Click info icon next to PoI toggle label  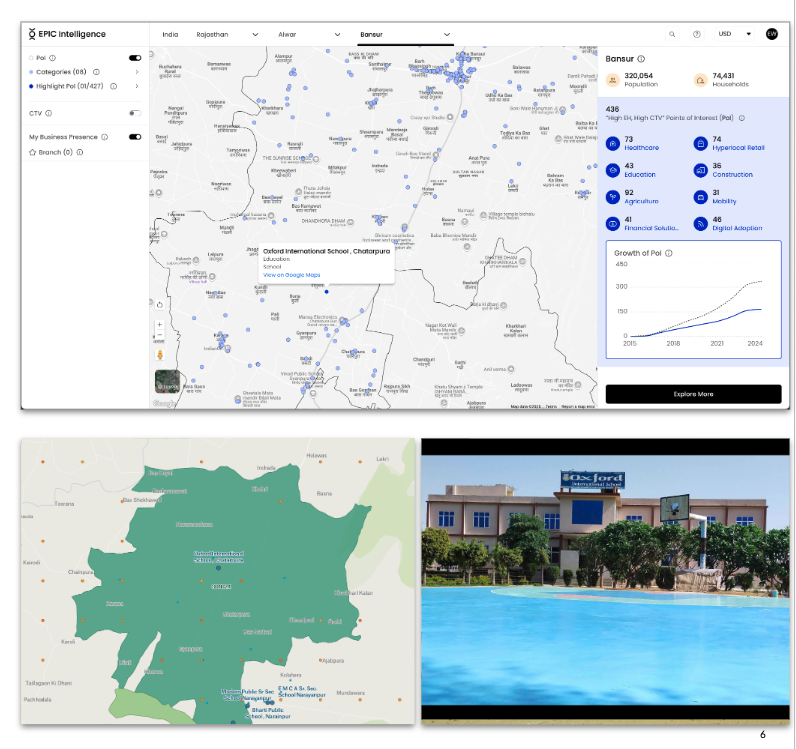[x=52, y=58]
